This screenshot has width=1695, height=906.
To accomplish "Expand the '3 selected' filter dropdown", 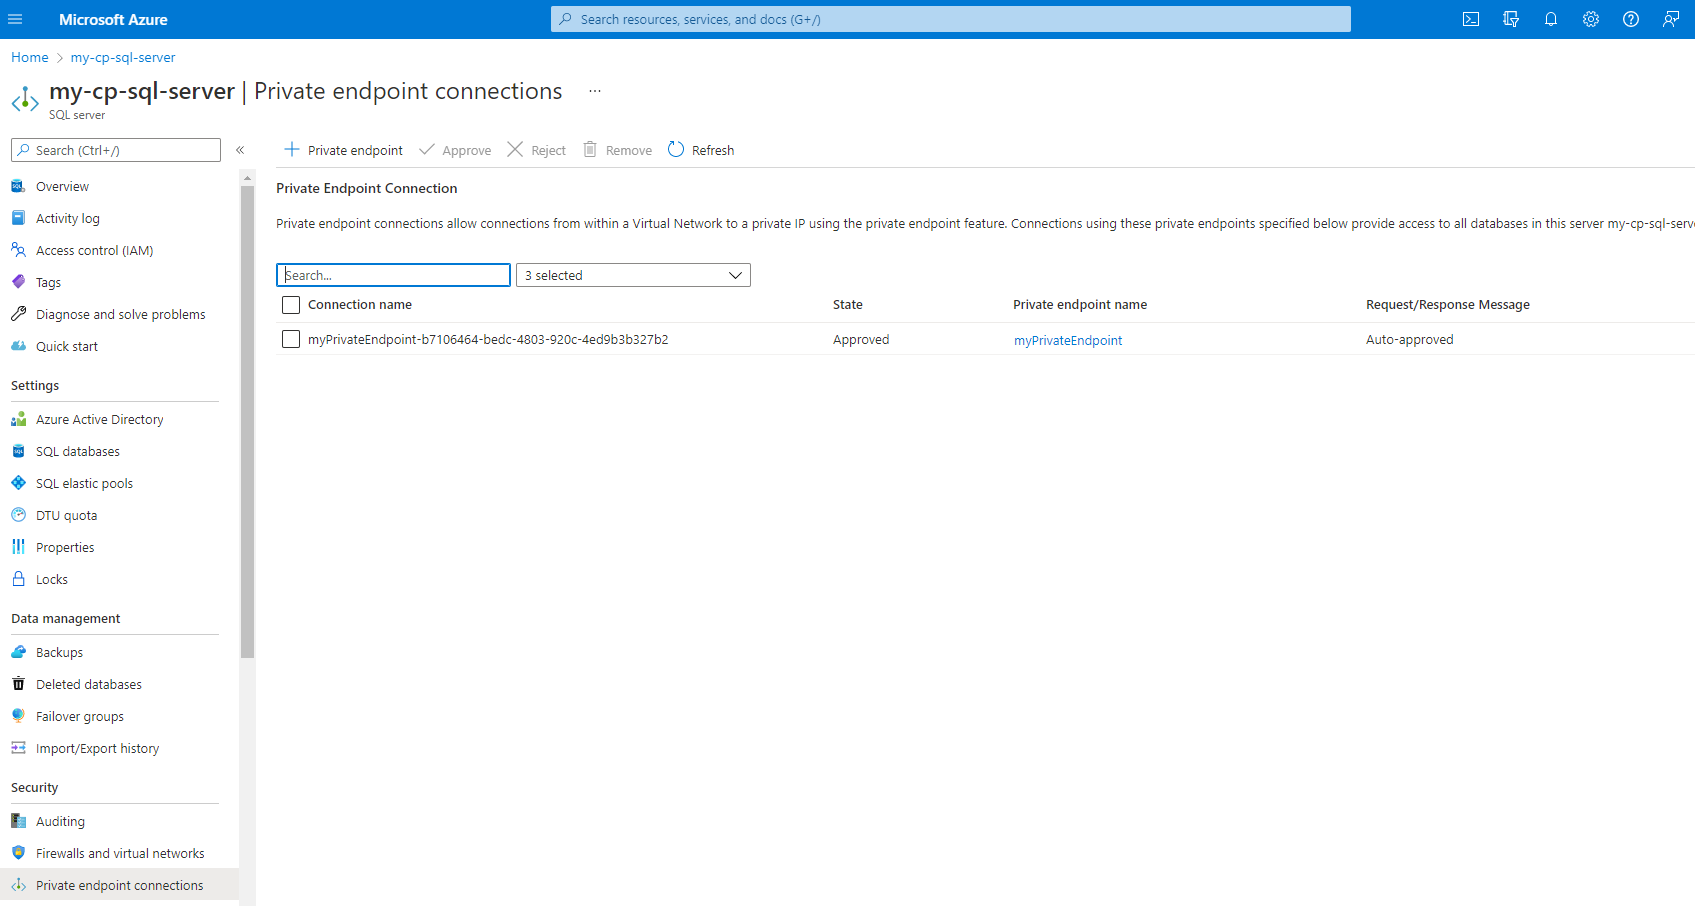I will 633,275.
